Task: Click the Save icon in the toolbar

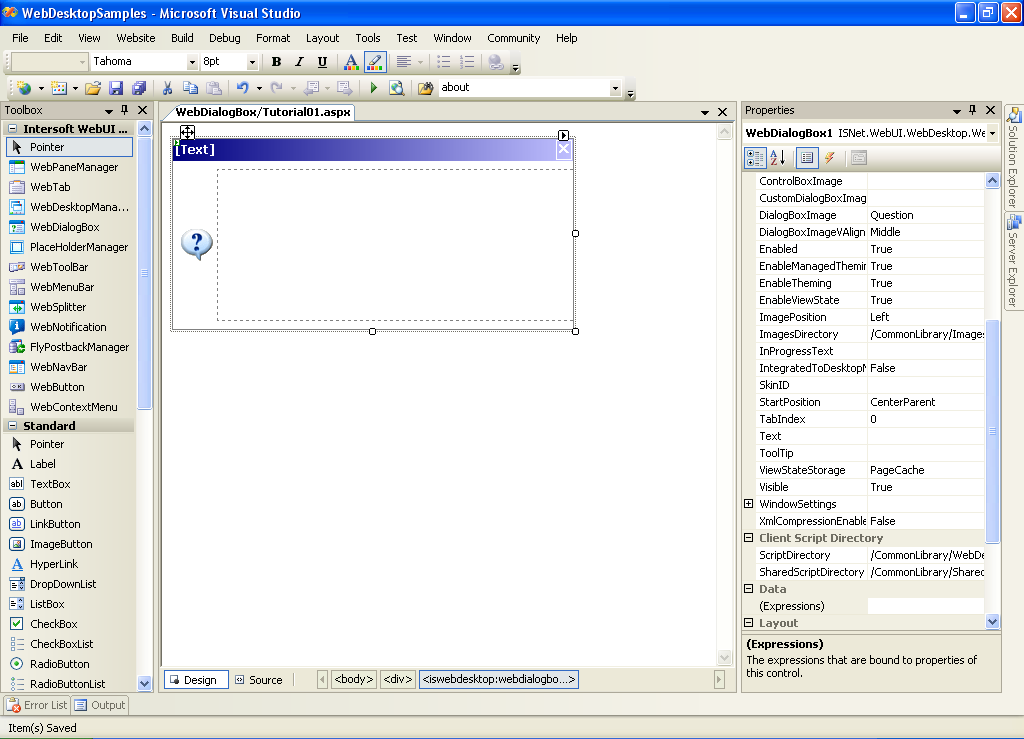Action: 116,88
